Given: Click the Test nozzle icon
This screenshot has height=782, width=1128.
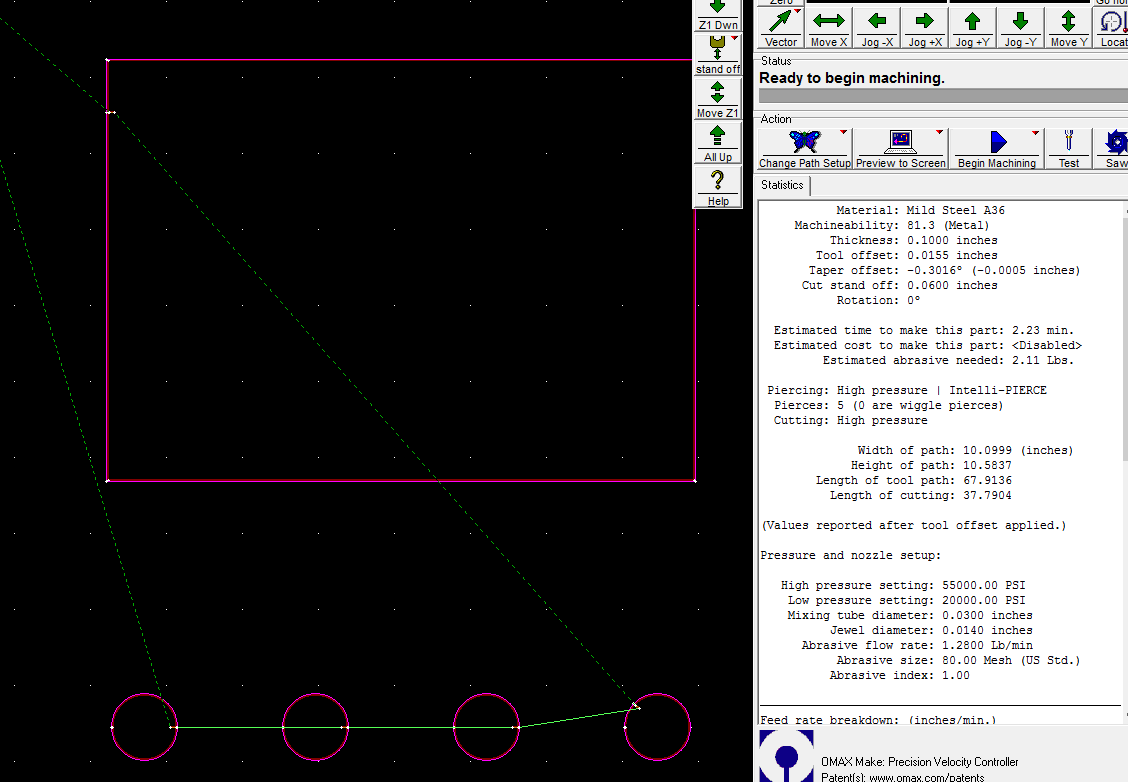Looking at the screenshot, I should coord(1069,140).
